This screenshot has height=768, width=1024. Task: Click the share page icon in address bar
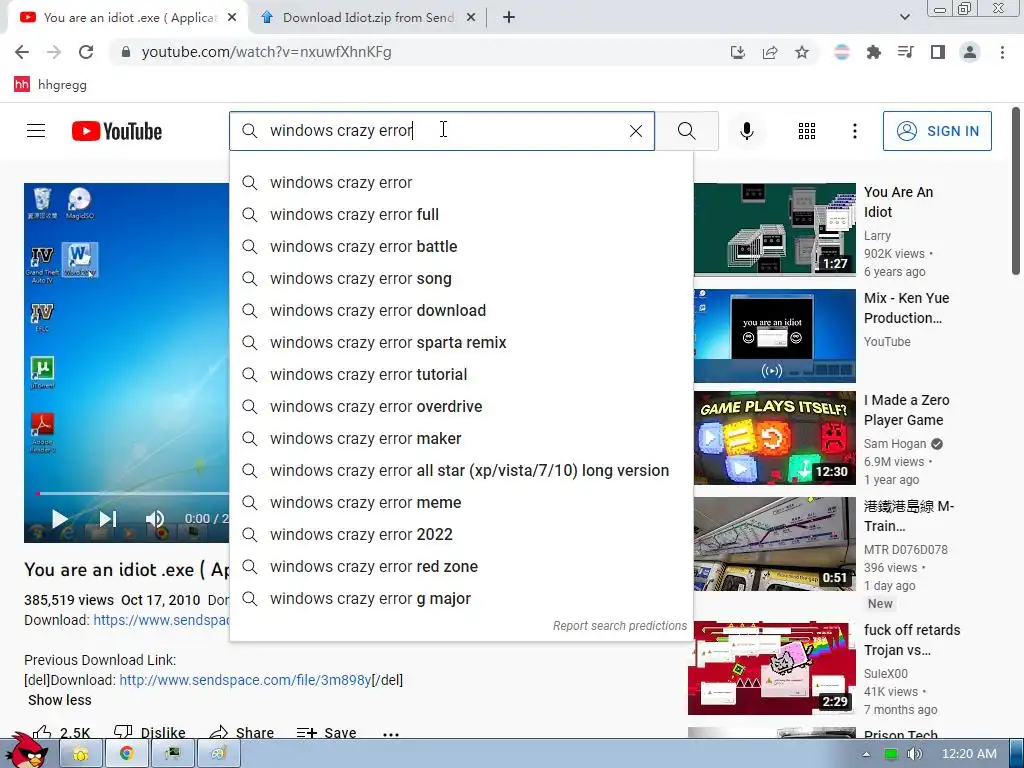pyautogui.click(x=770, y=52)
